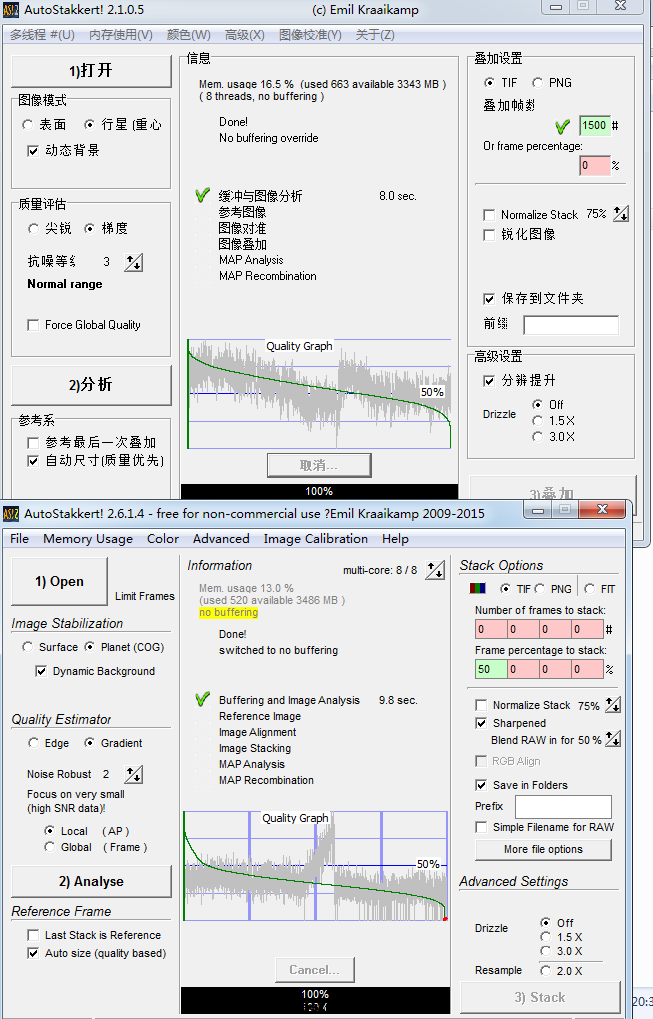Viewport: 653px width, 1019px height.
Task: Open Help menu in front window
Action: pos(395,538)
